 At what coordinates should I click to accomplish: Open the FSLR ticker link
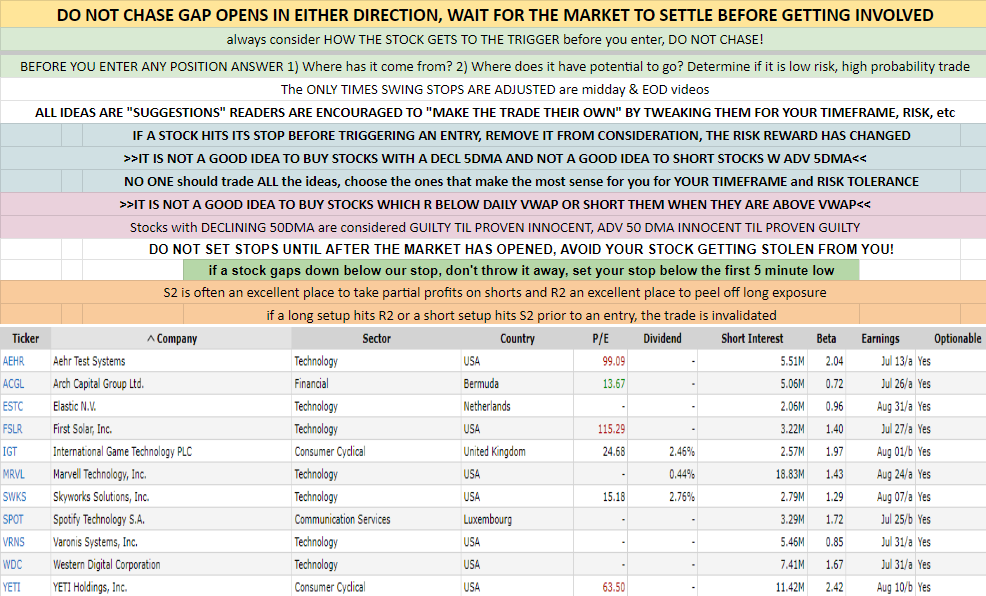13,429
